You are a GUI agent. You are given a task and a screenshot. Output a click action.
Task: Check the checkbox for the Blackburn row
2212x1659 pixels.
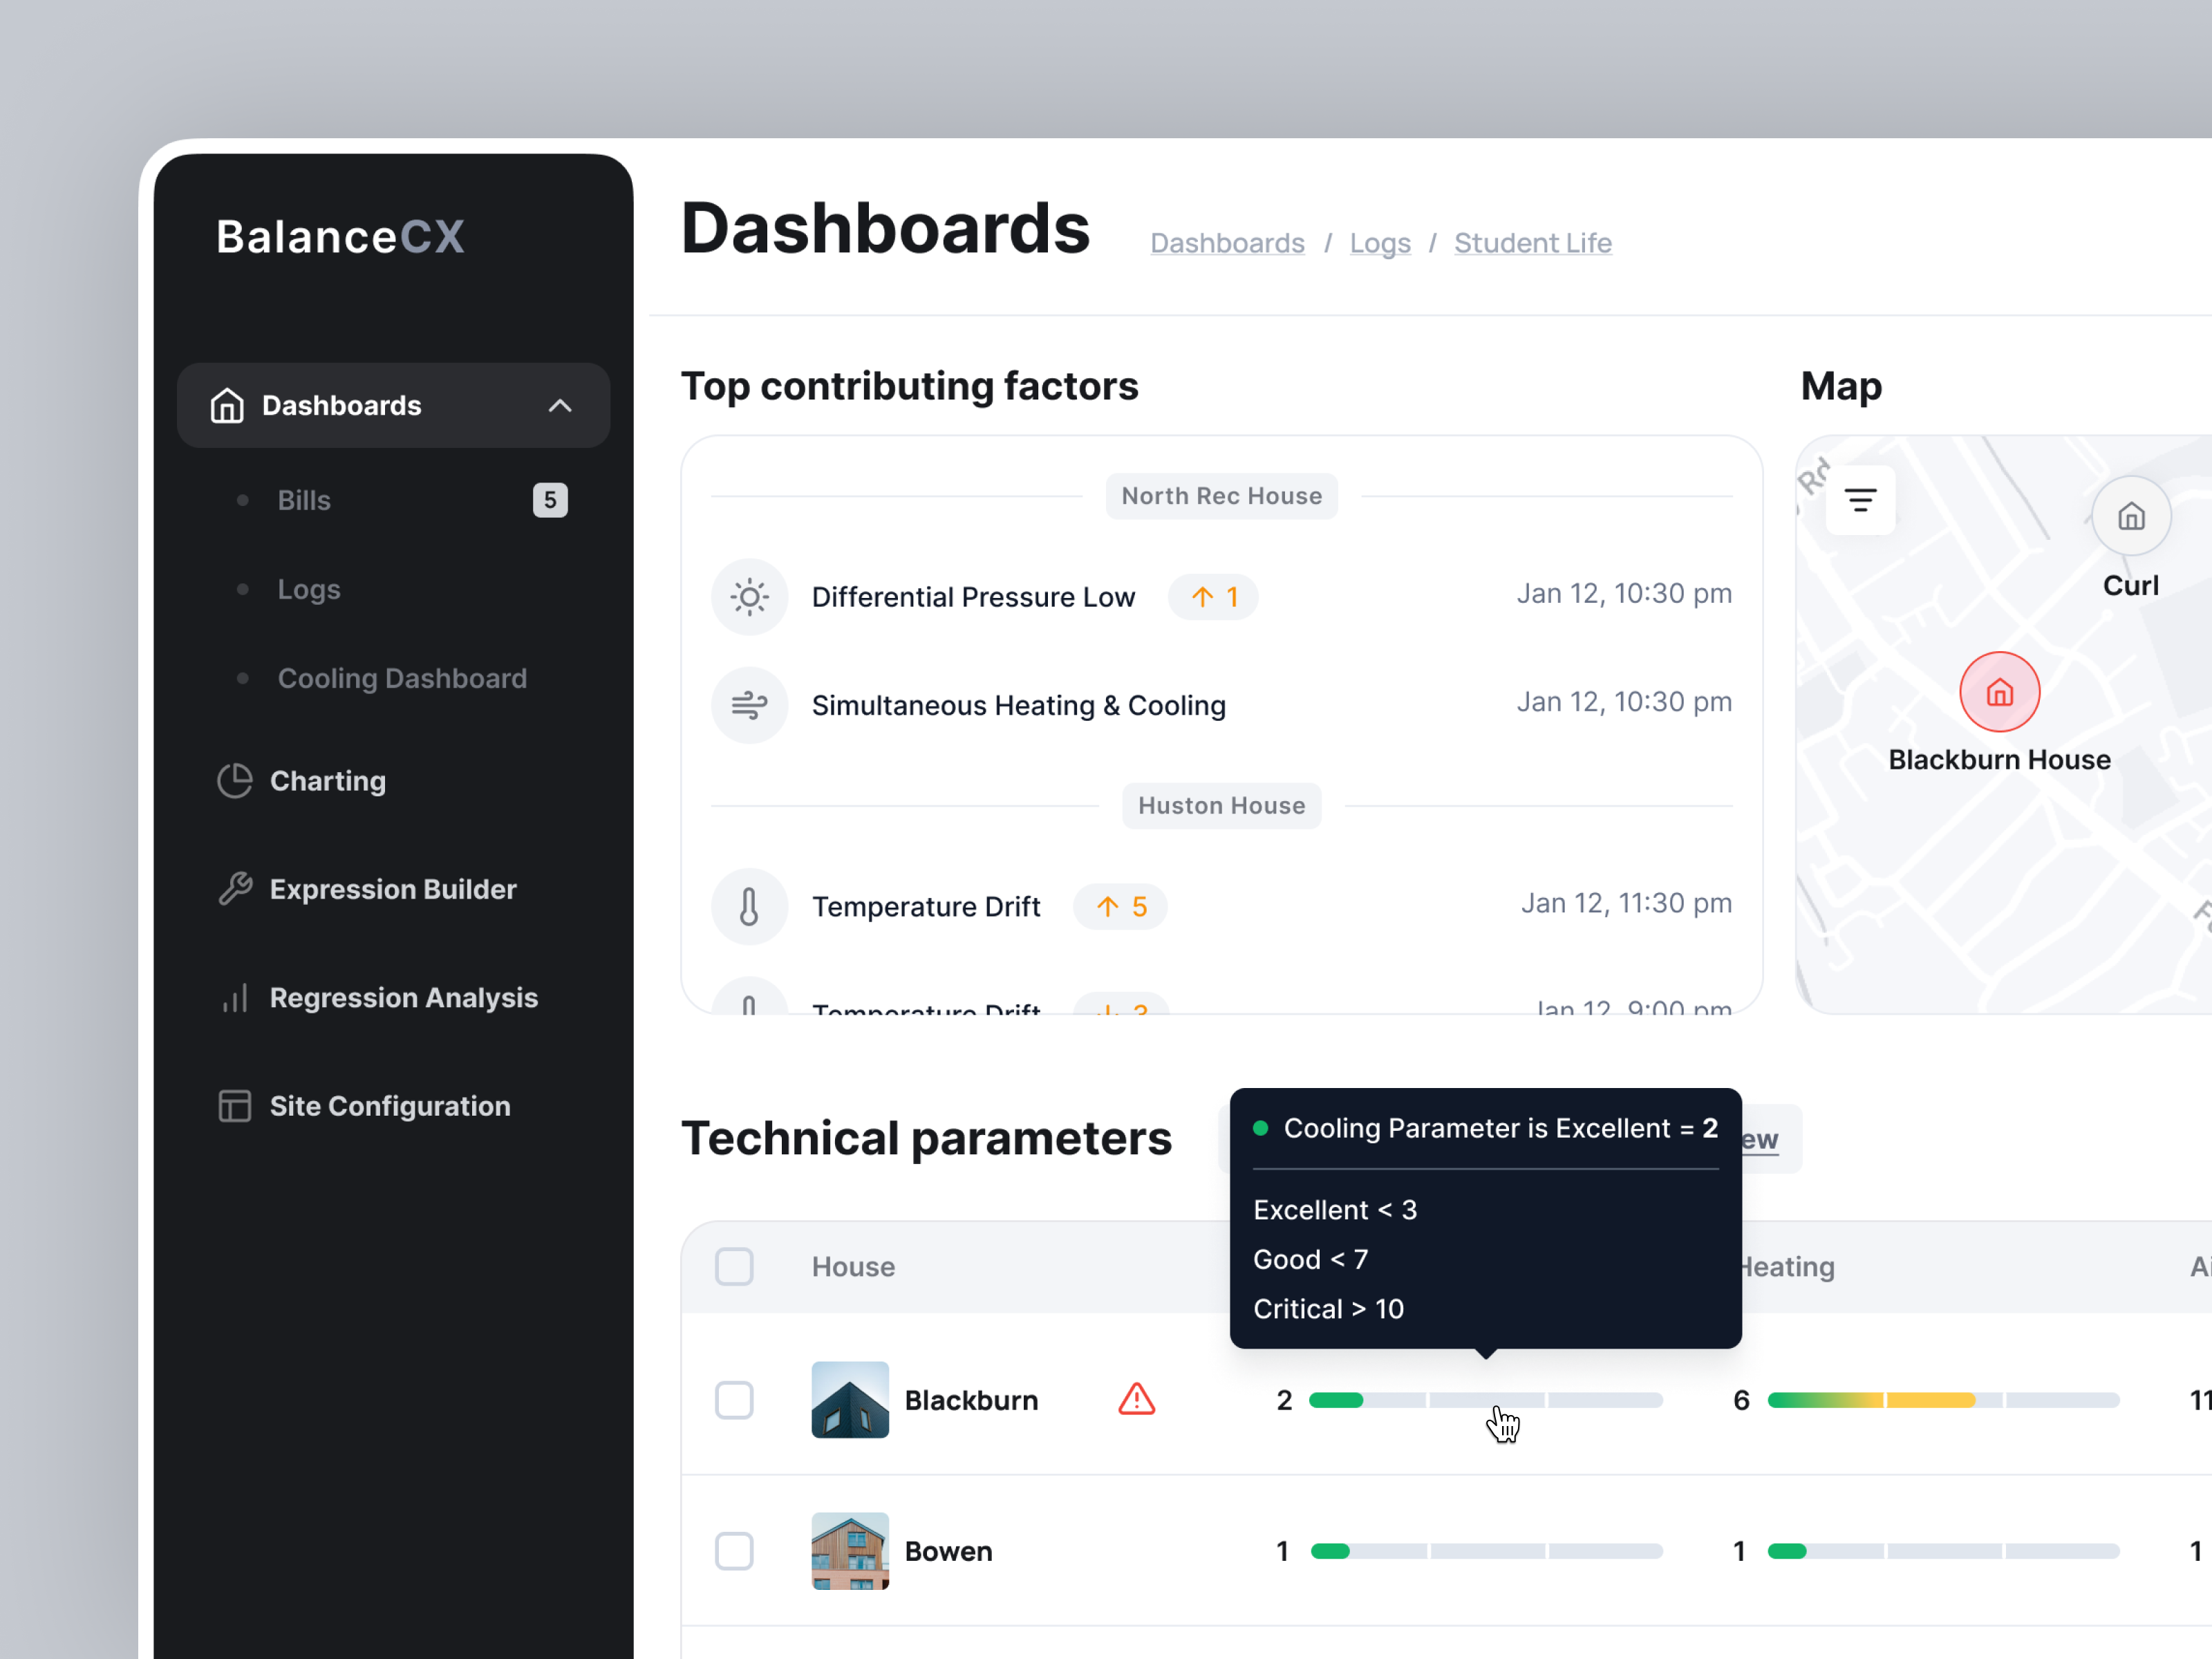(x=734, y=1400)
